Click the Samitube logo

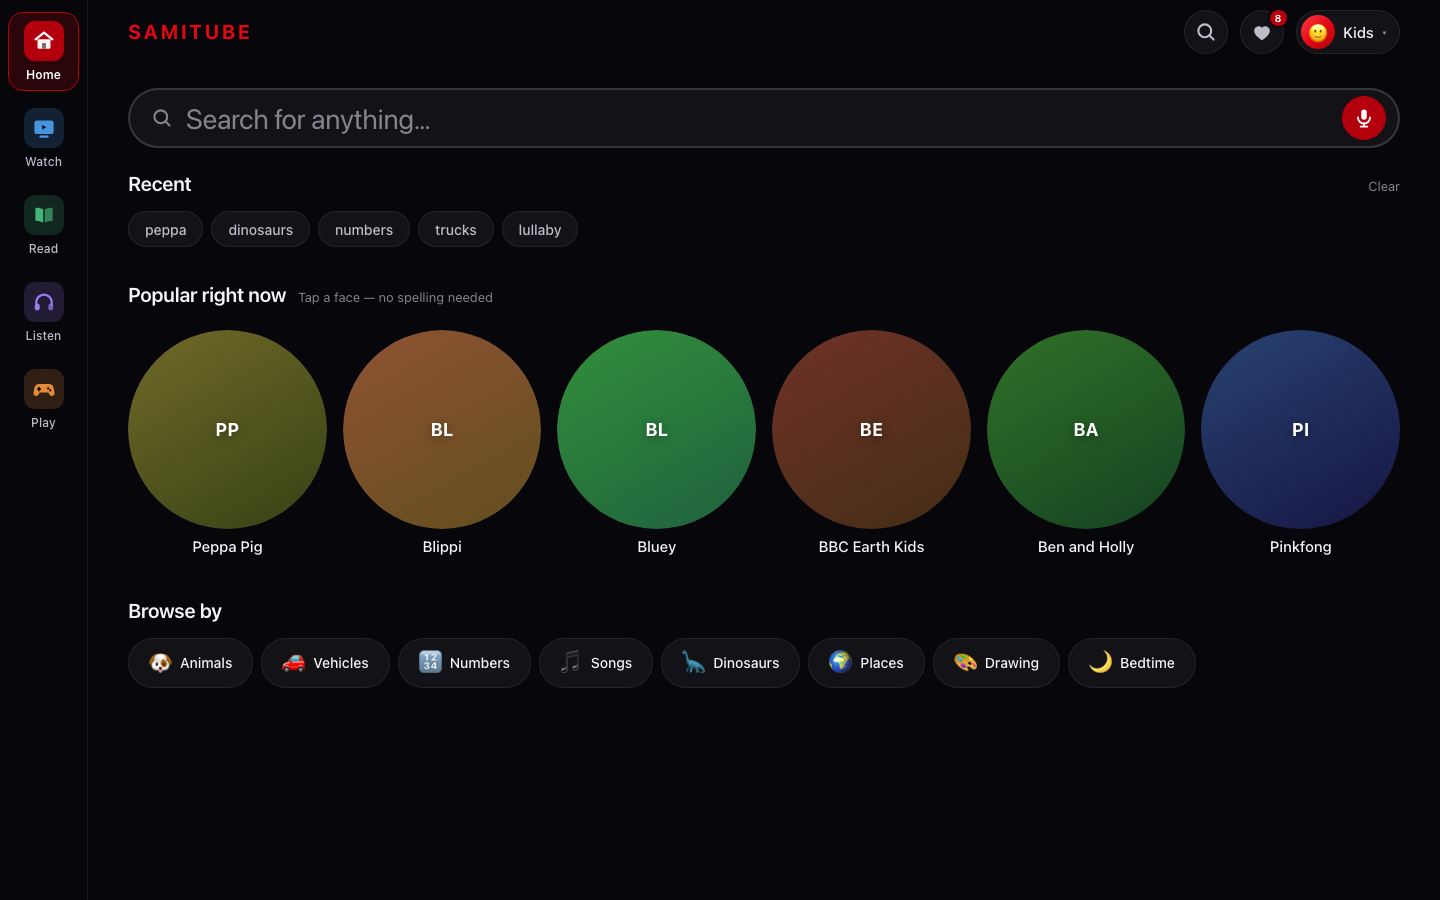point(189,32)
